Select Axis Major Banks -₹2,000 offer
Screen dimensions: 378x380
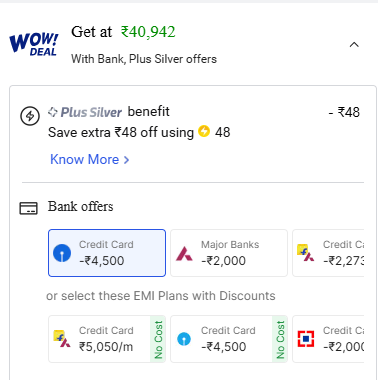(229, 253)
